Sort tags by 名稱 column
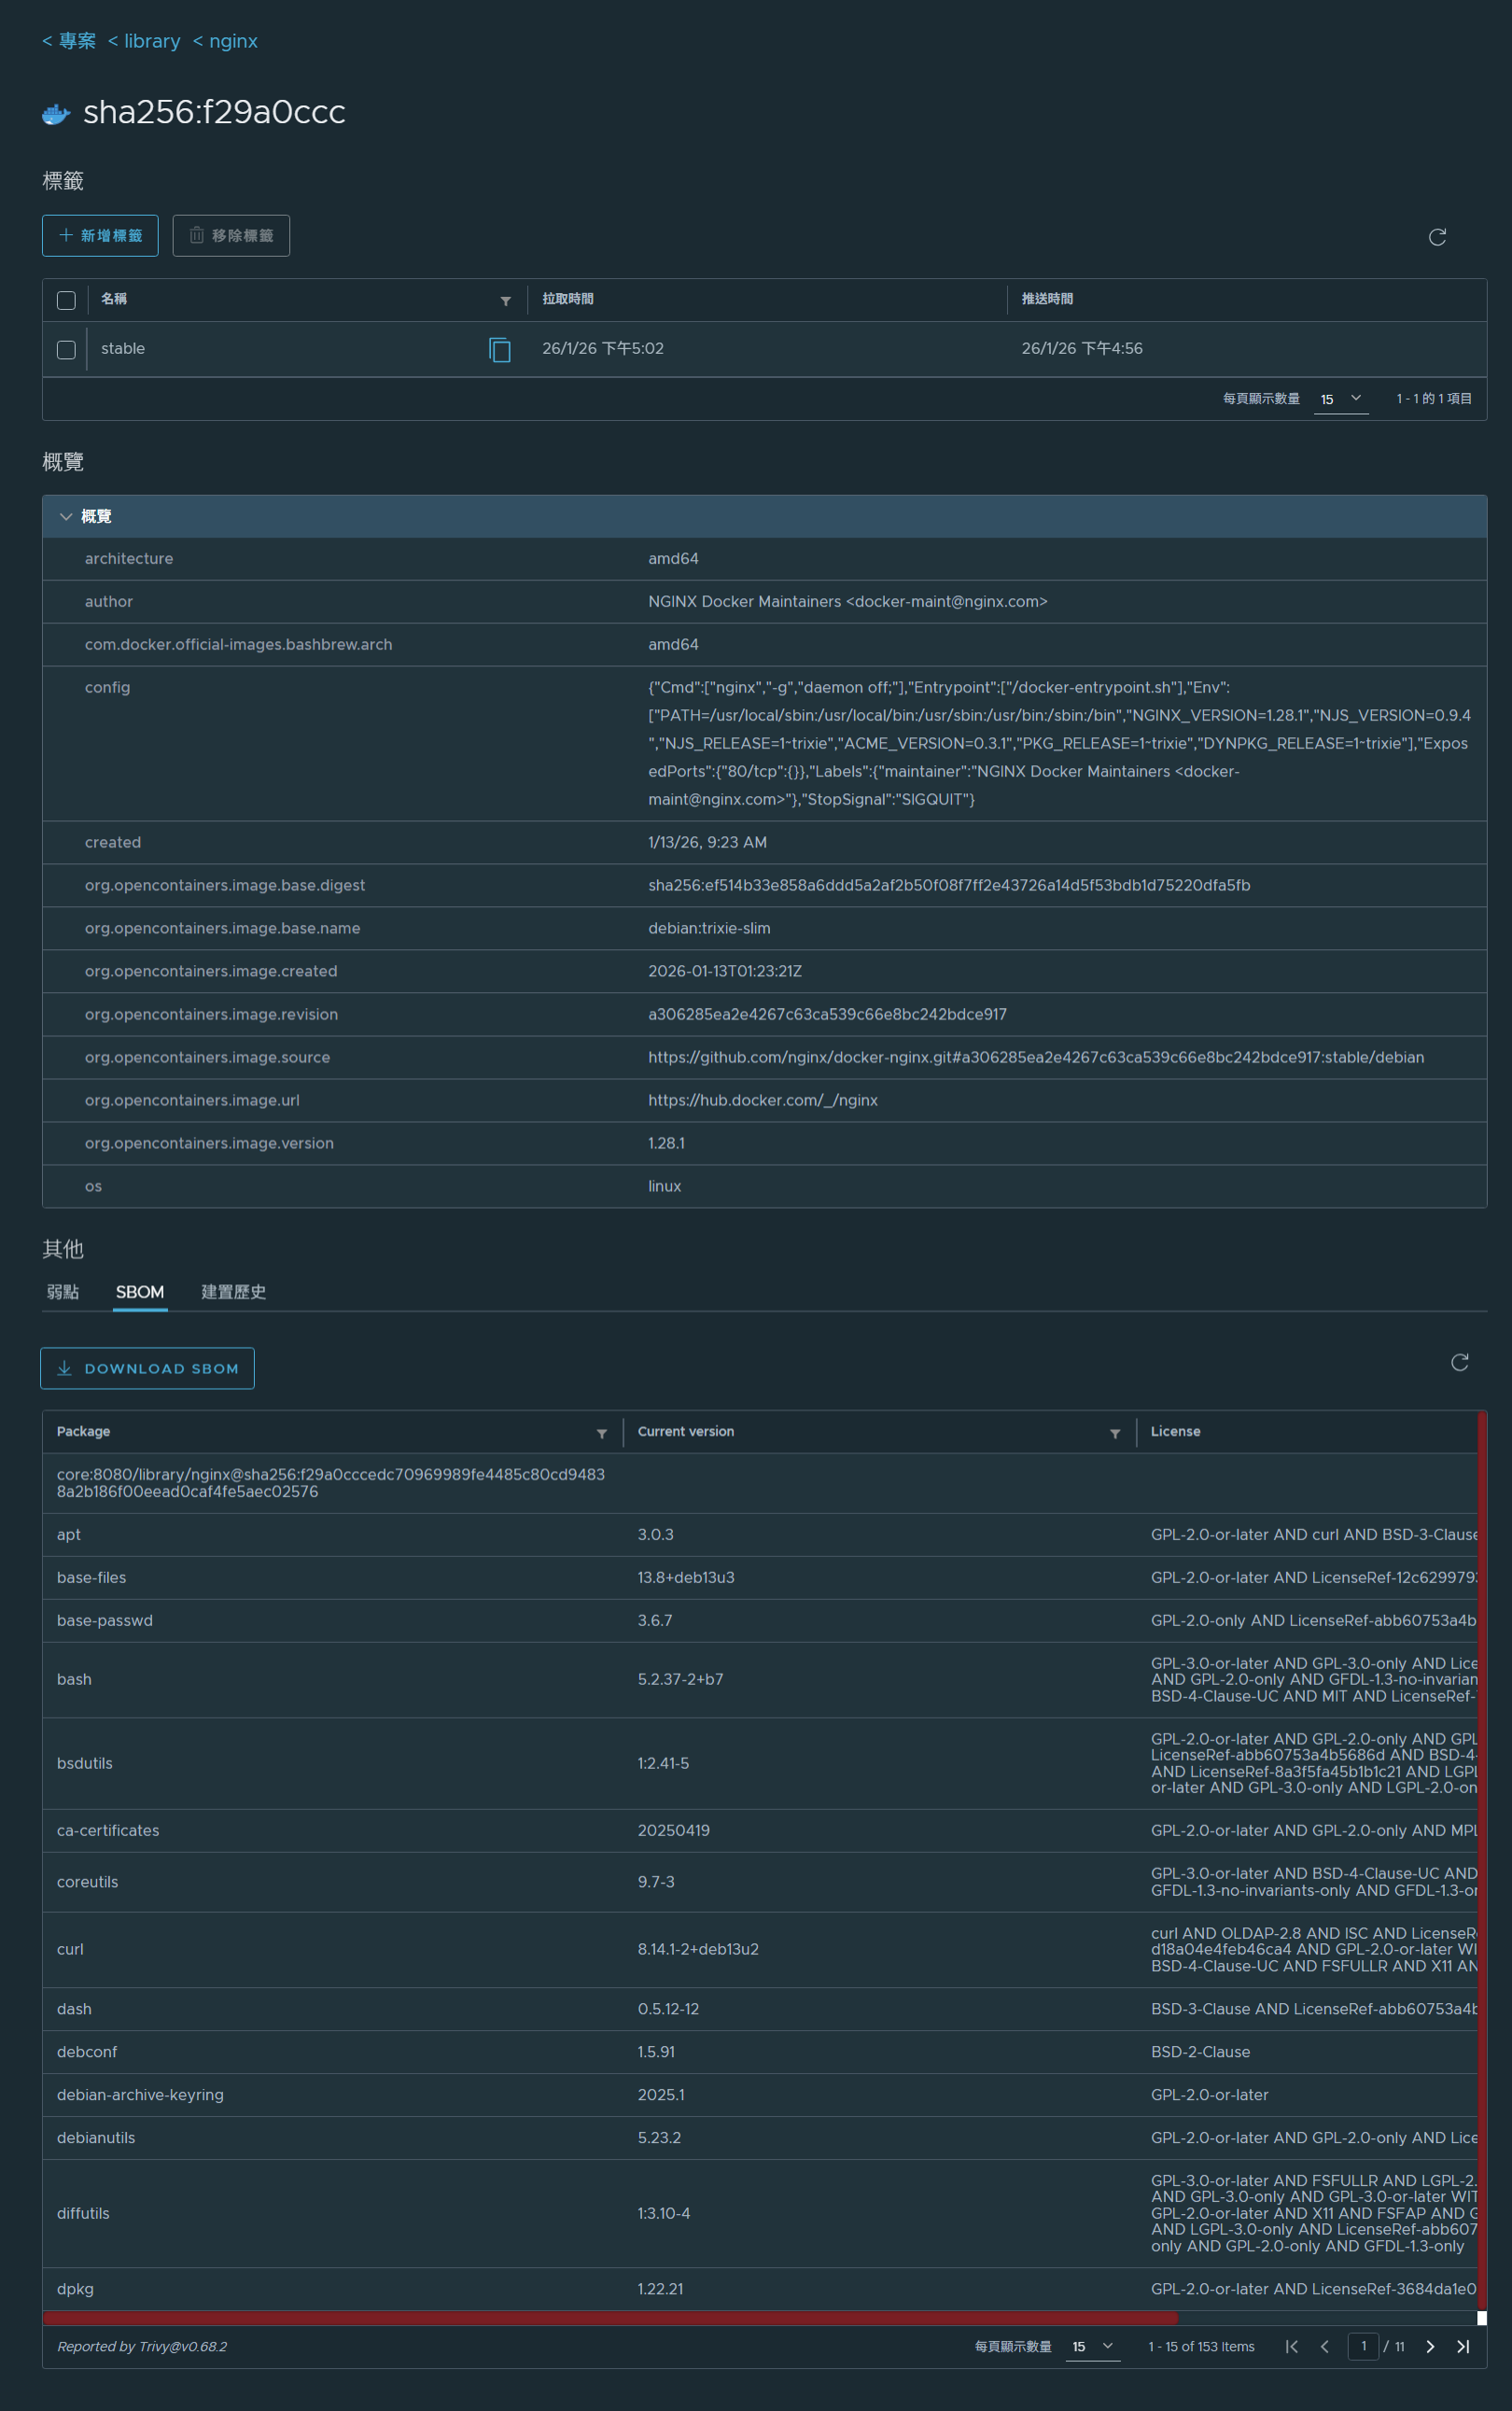 pos(114,299)
